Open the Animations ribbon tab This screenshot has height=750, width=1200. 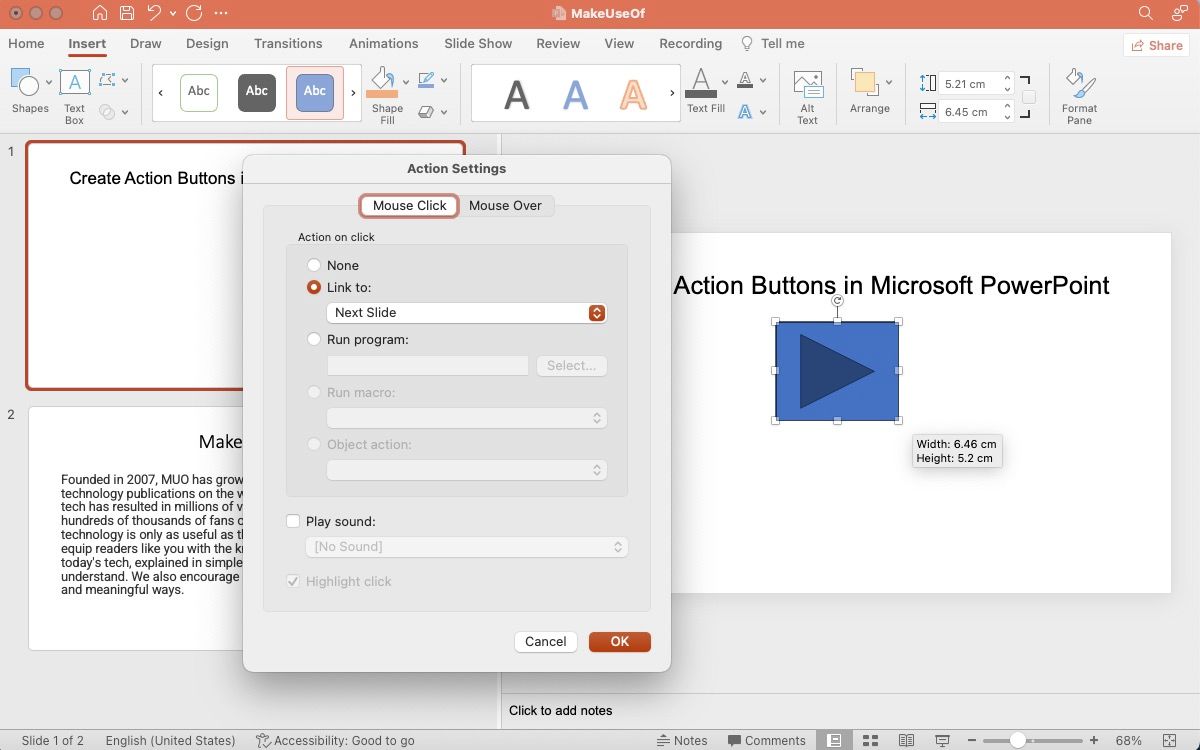383,43
